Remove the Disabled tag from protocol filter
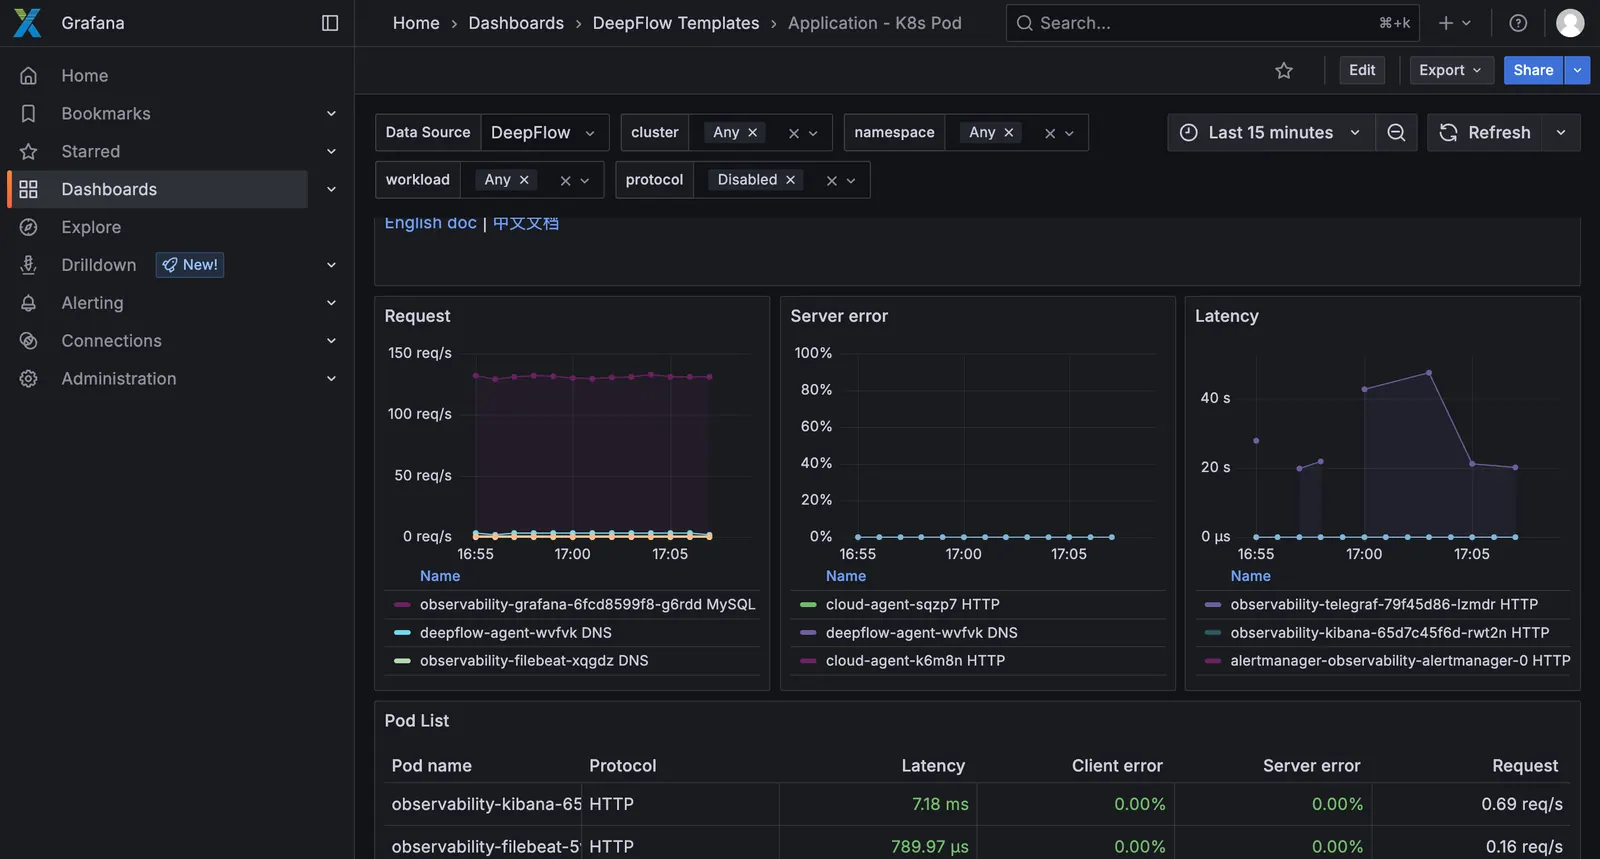1600x859 pixels. point(790,180)
